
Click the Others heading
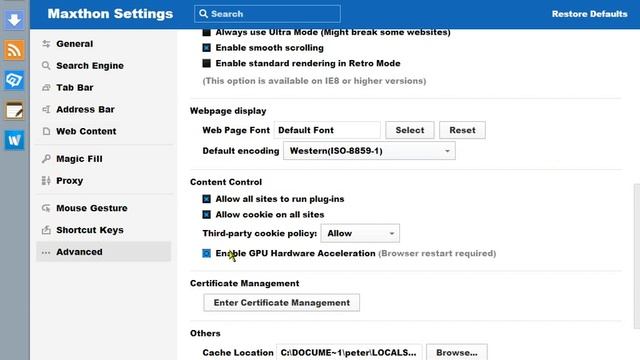tap(205, 333)
